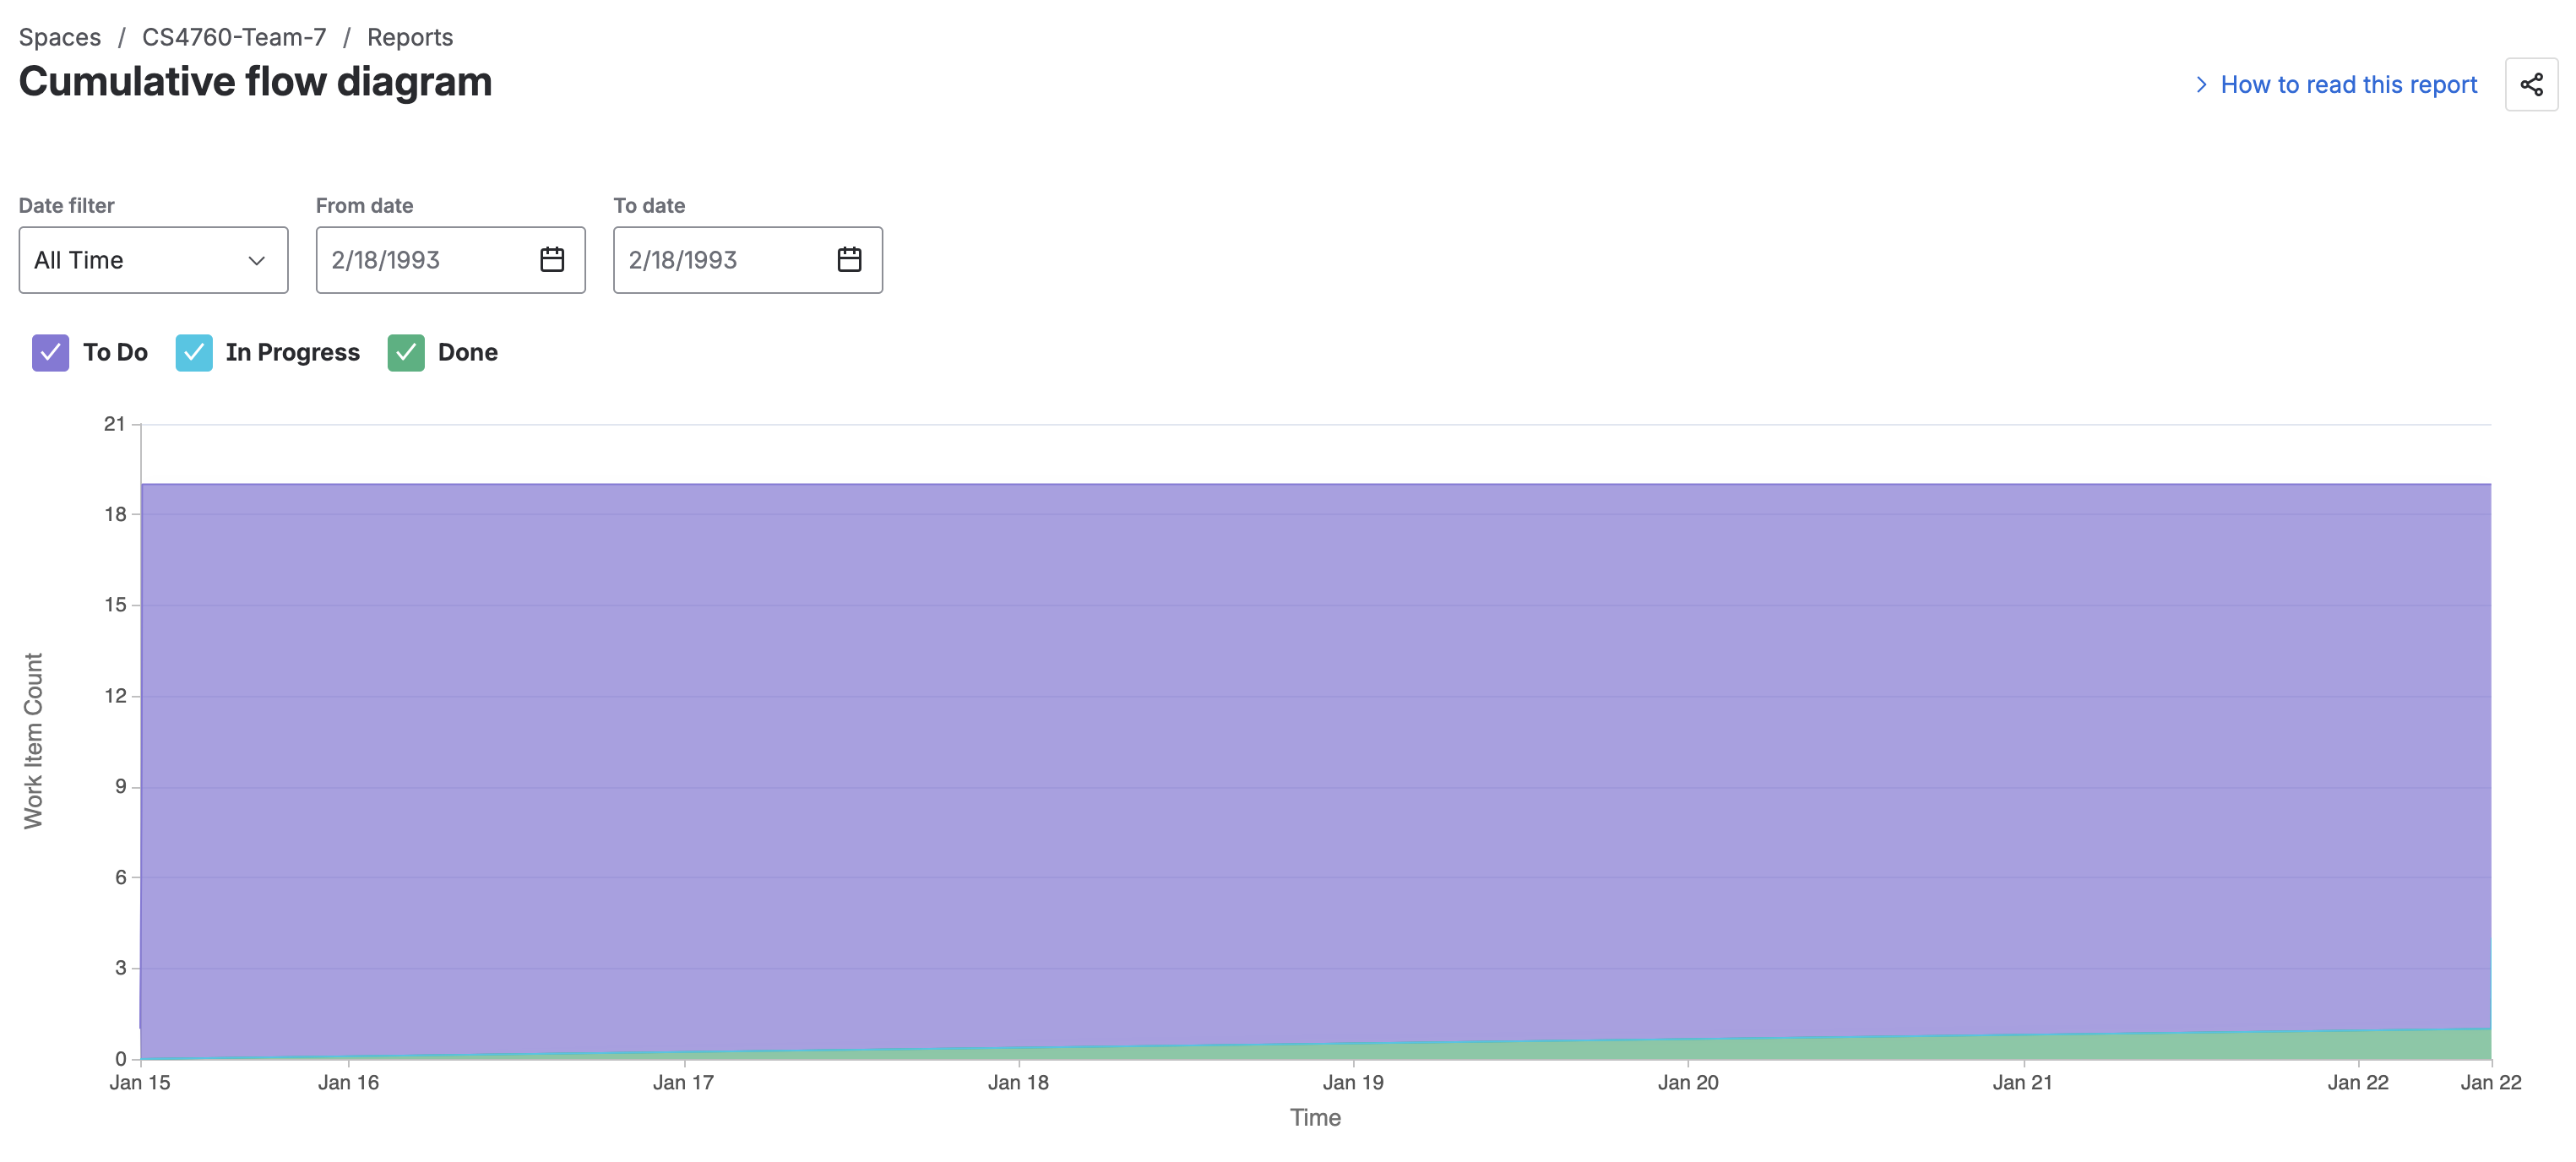Toggle off the Done status filter
Screen dimensions: 2576x1162
[x=405, y=352]
